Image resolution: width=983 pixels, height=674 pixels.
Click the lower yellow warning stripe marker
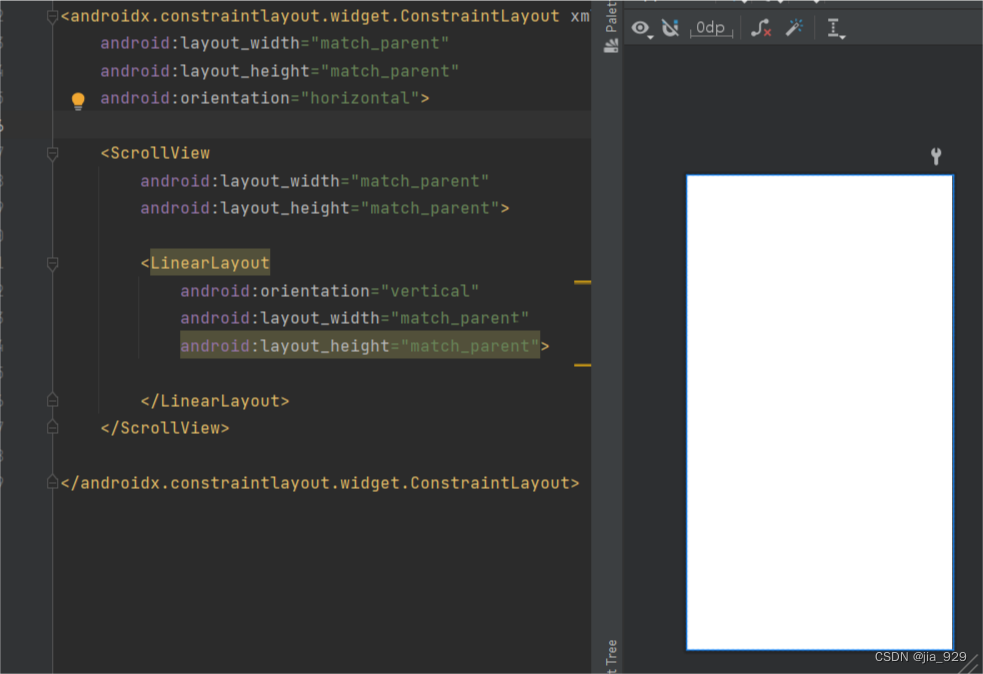point(582,365)
